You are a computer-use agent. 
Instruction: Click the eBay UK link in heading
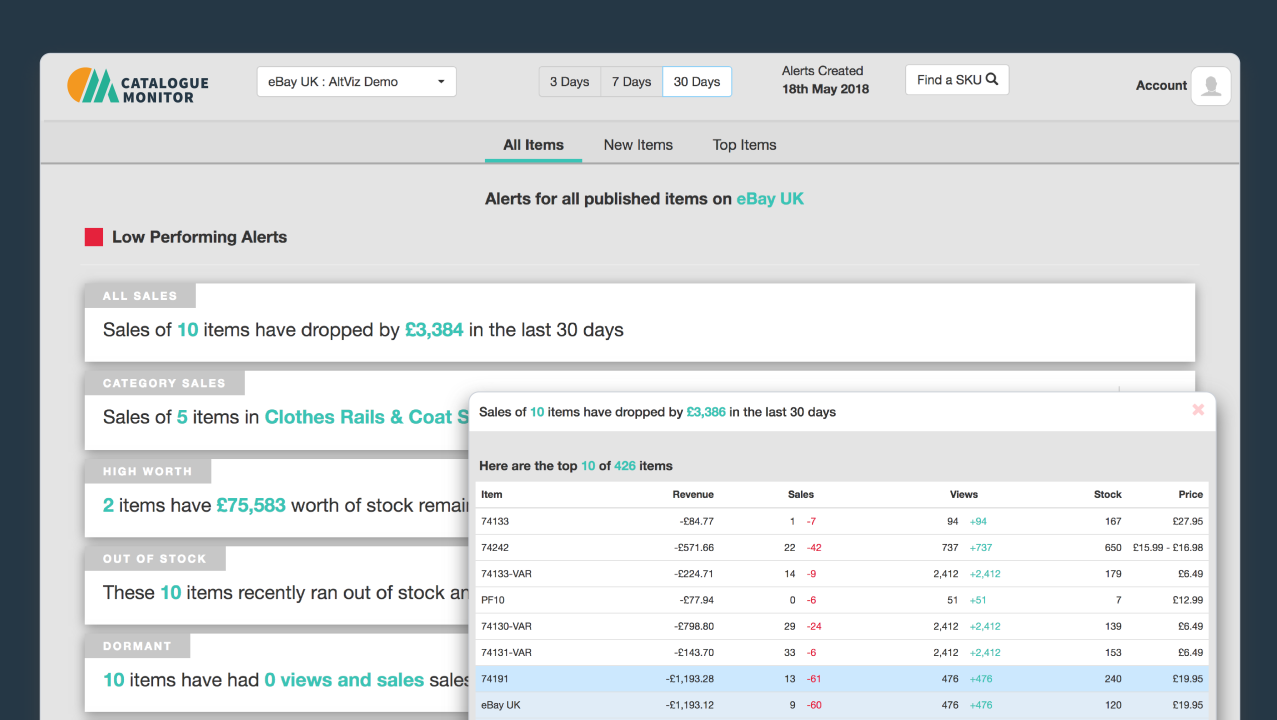770,199
